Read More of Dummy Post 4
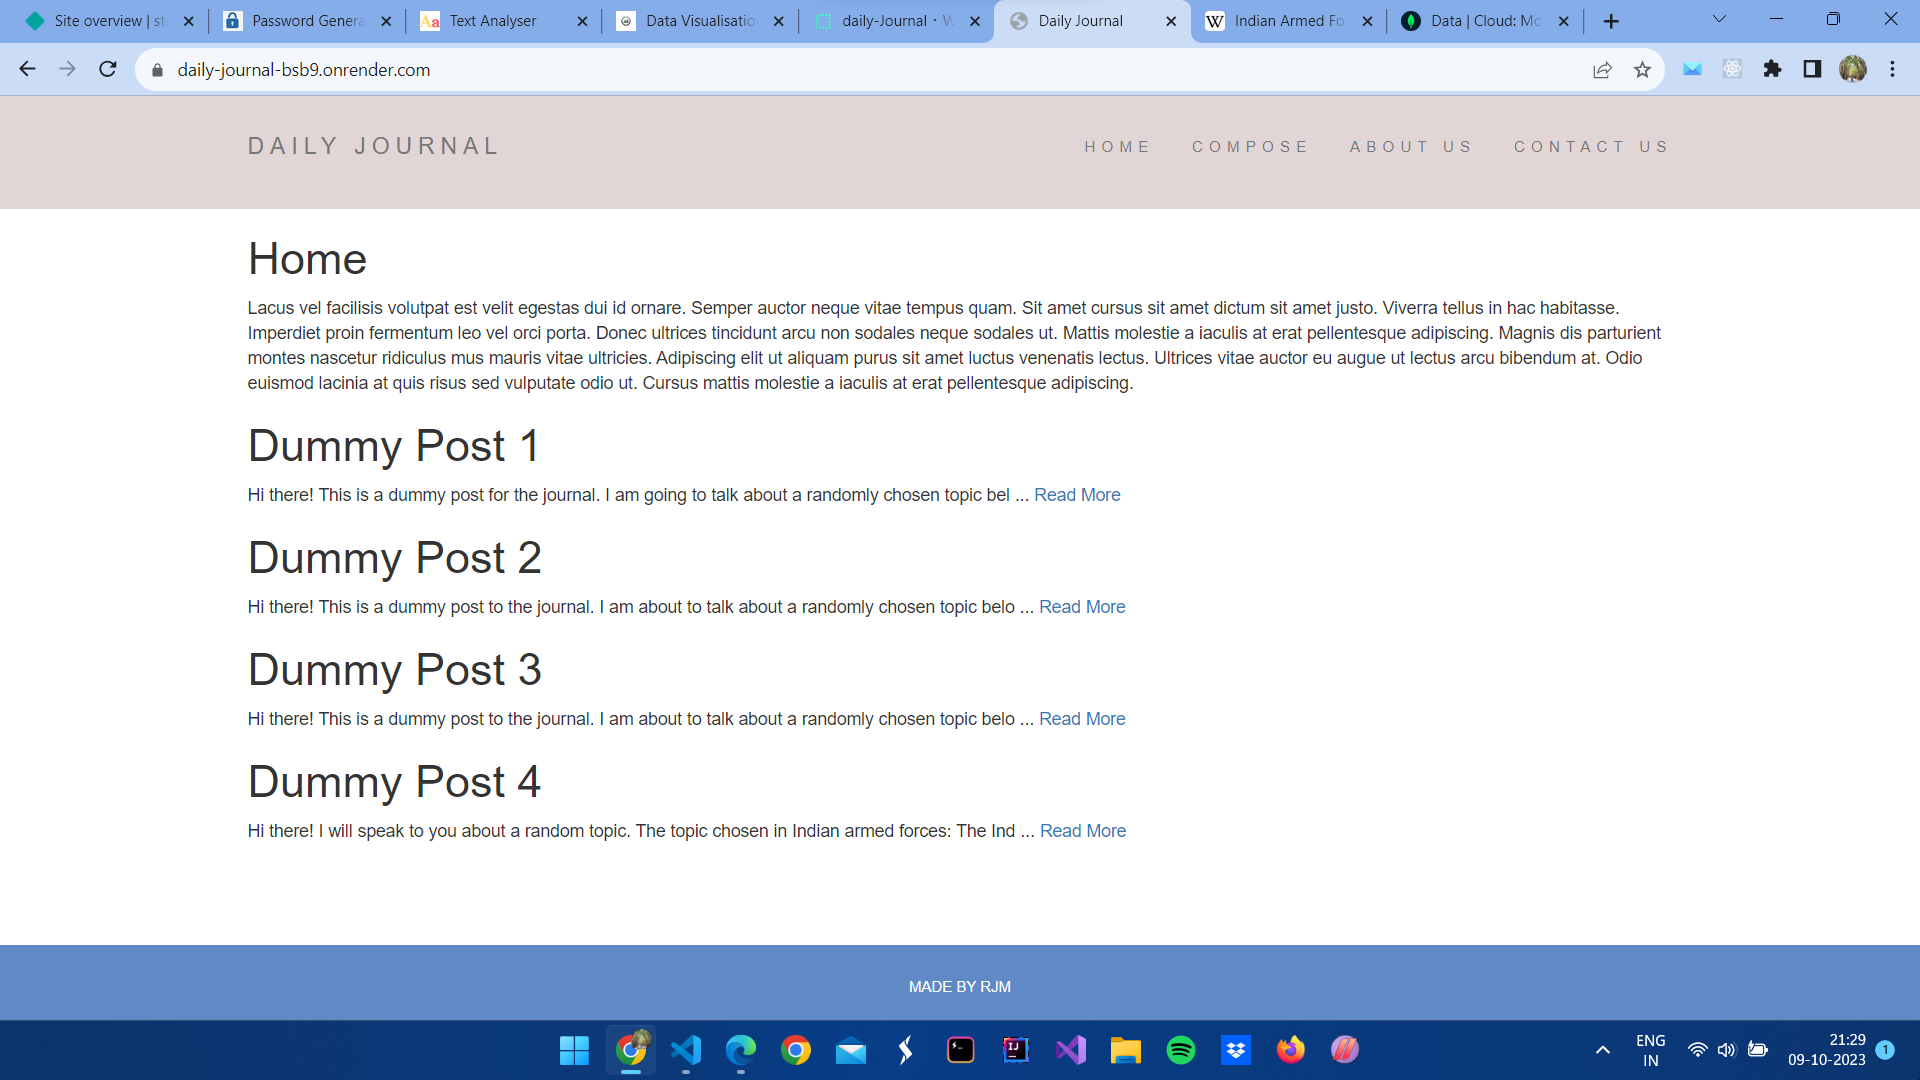1920x1080 pixels. coord(1082,831)
